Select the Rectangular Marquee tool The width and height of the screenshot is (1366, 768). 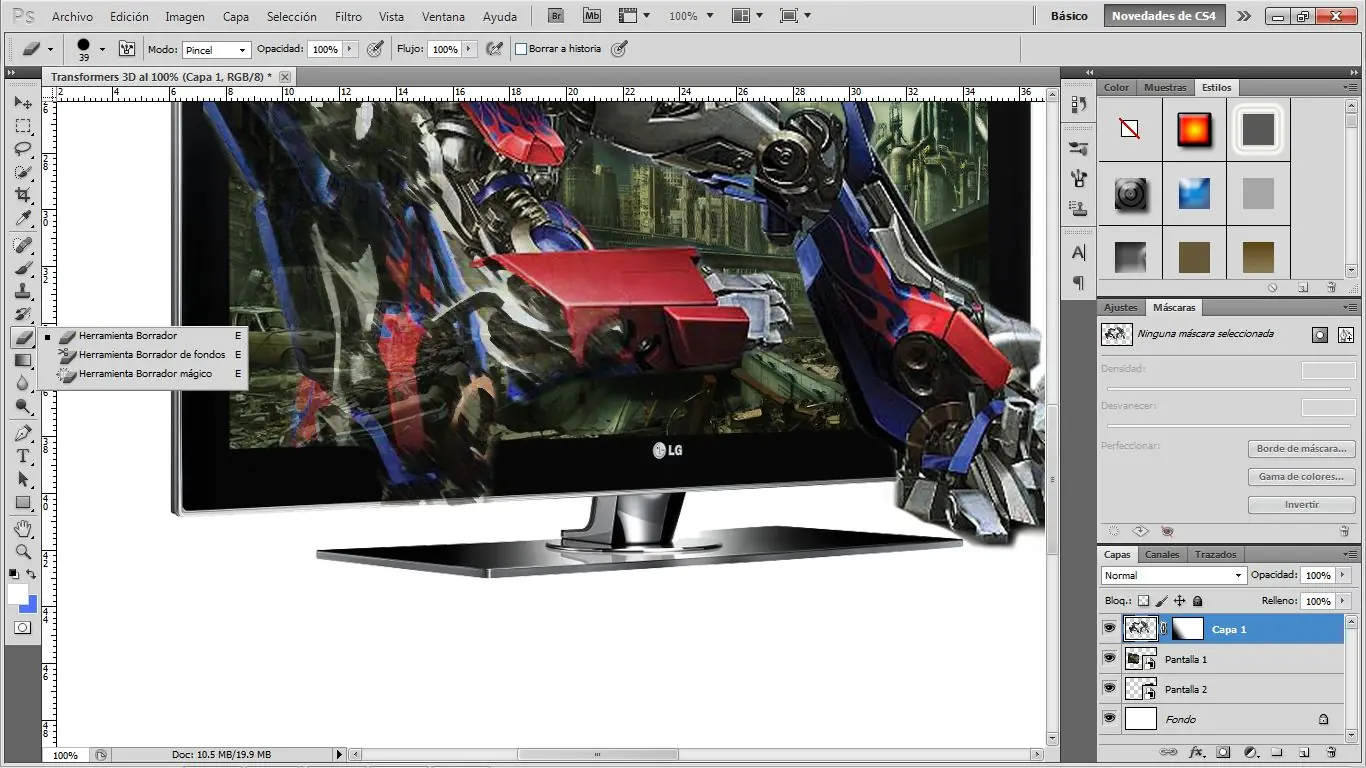coord(23,126)
